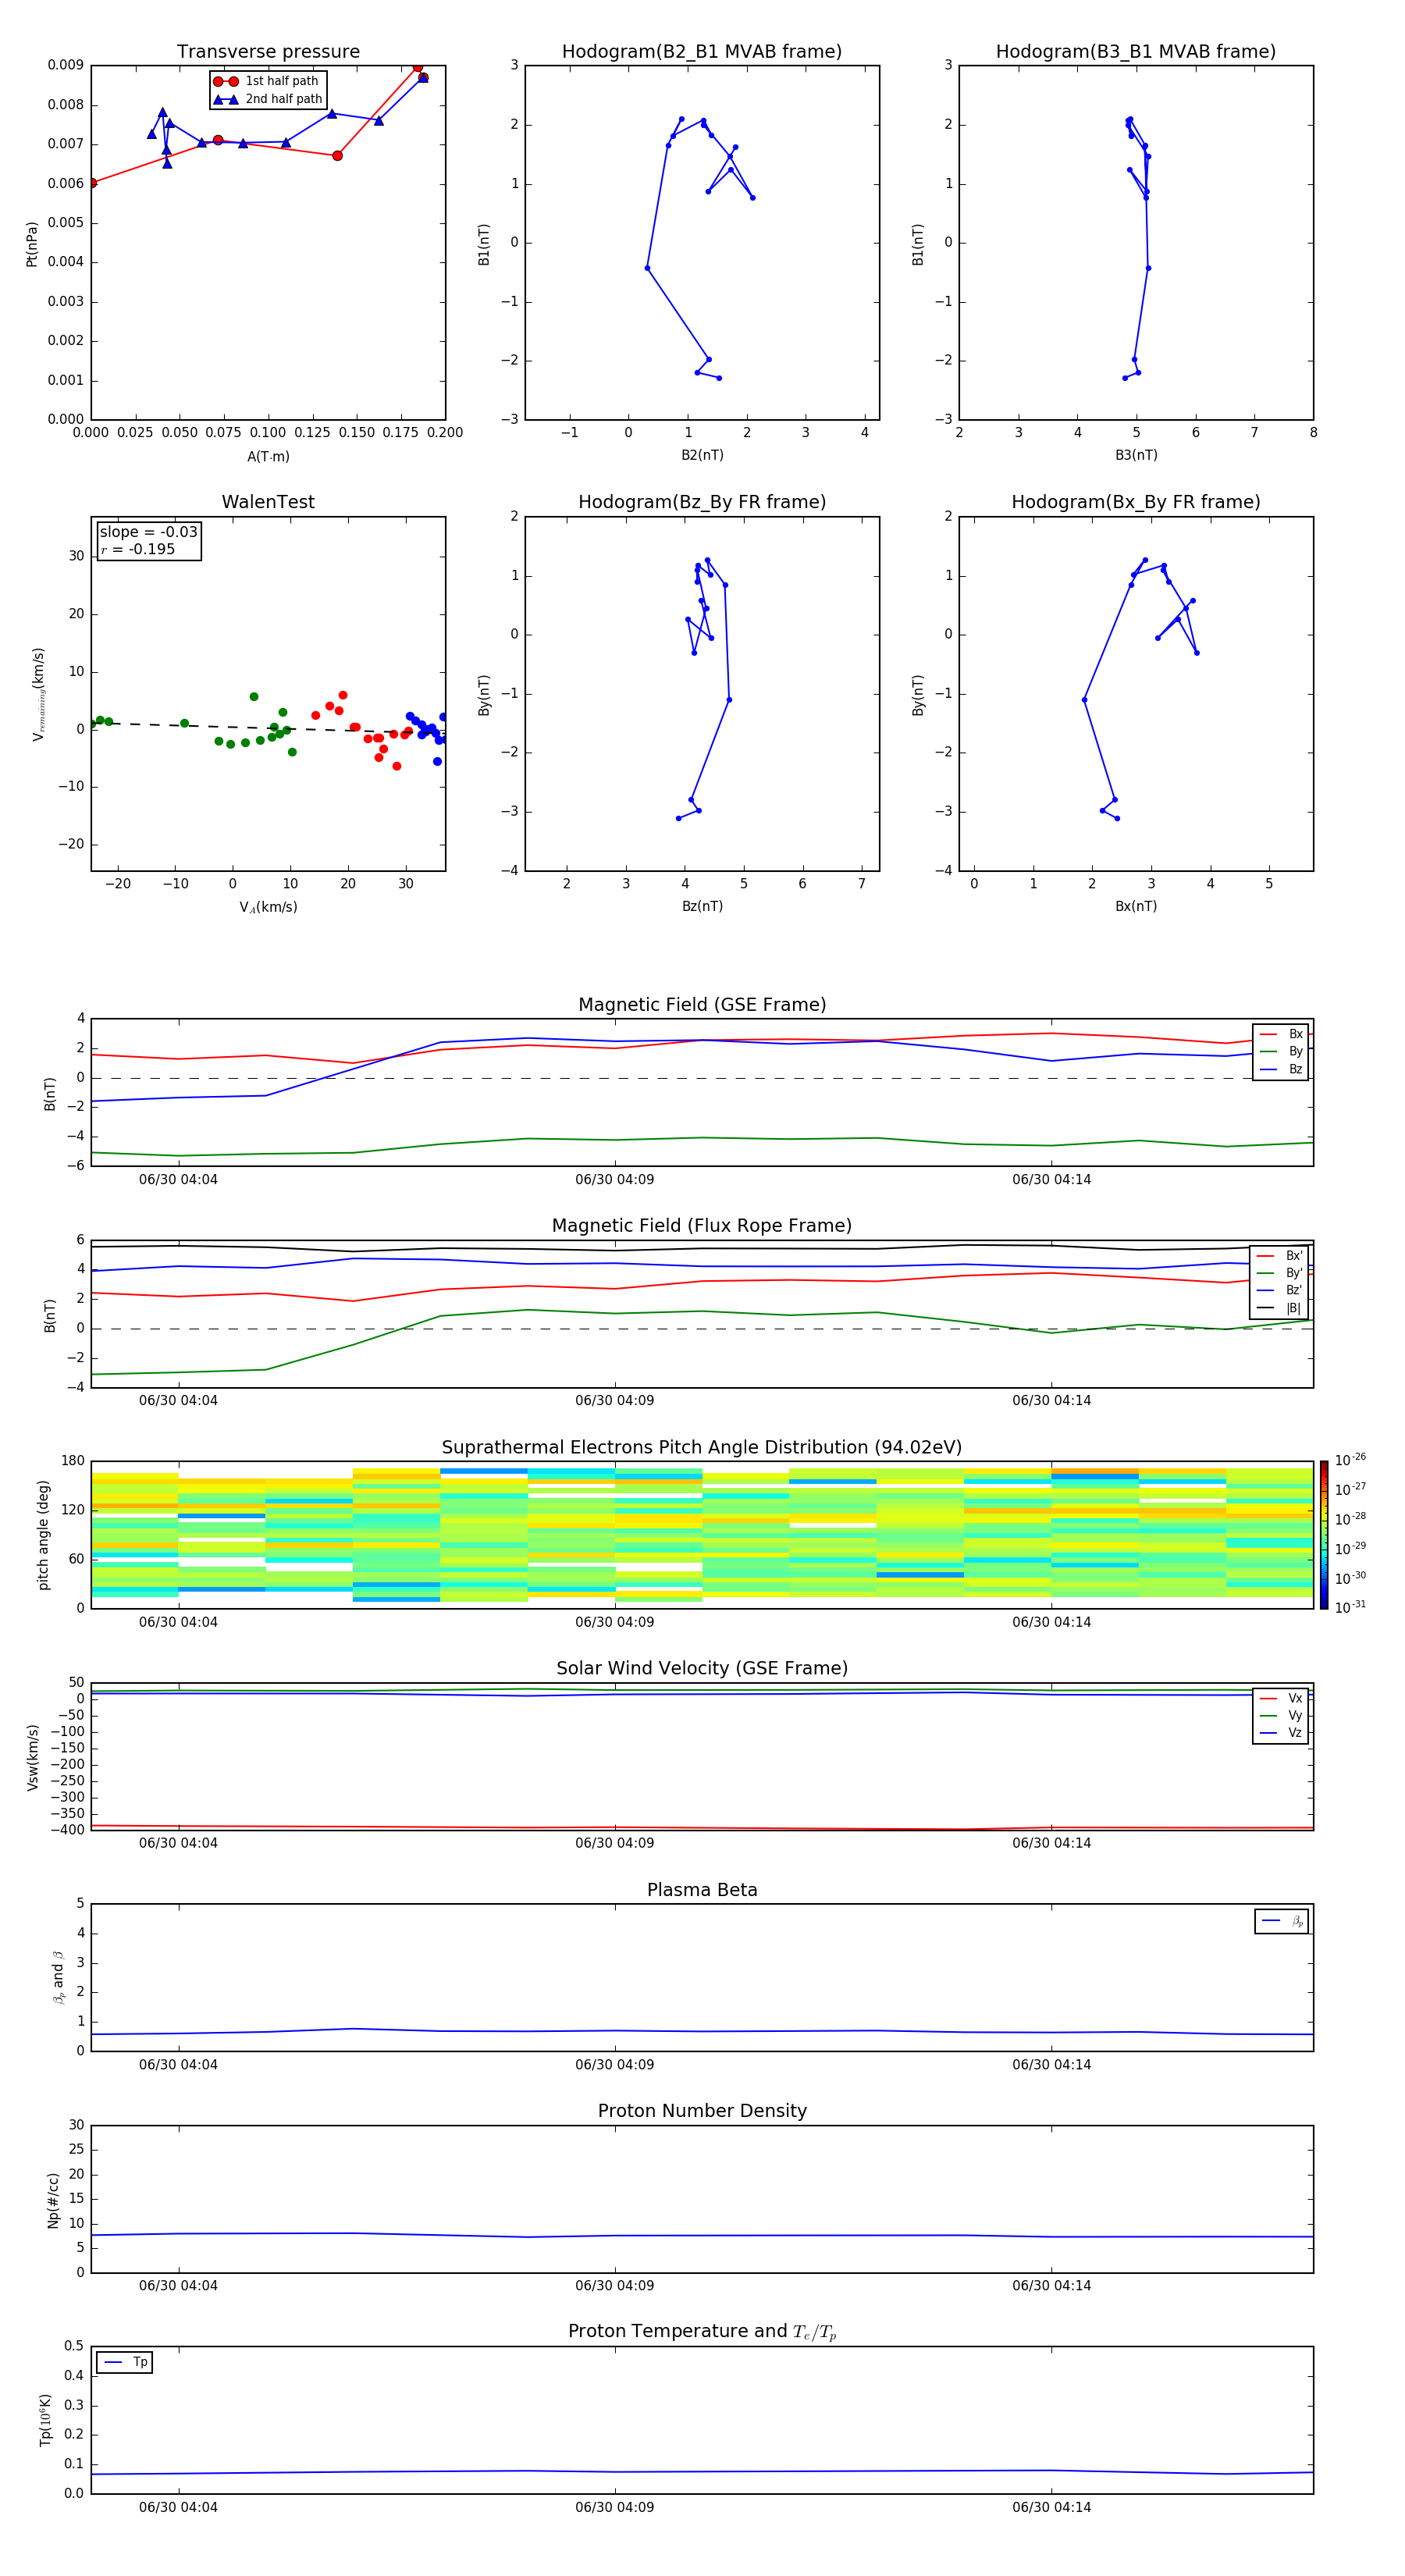This screenshot has height=2576, width=1405.
Task: Click the 'Bz(nT)' x-axis label
Action: [702, 906]
